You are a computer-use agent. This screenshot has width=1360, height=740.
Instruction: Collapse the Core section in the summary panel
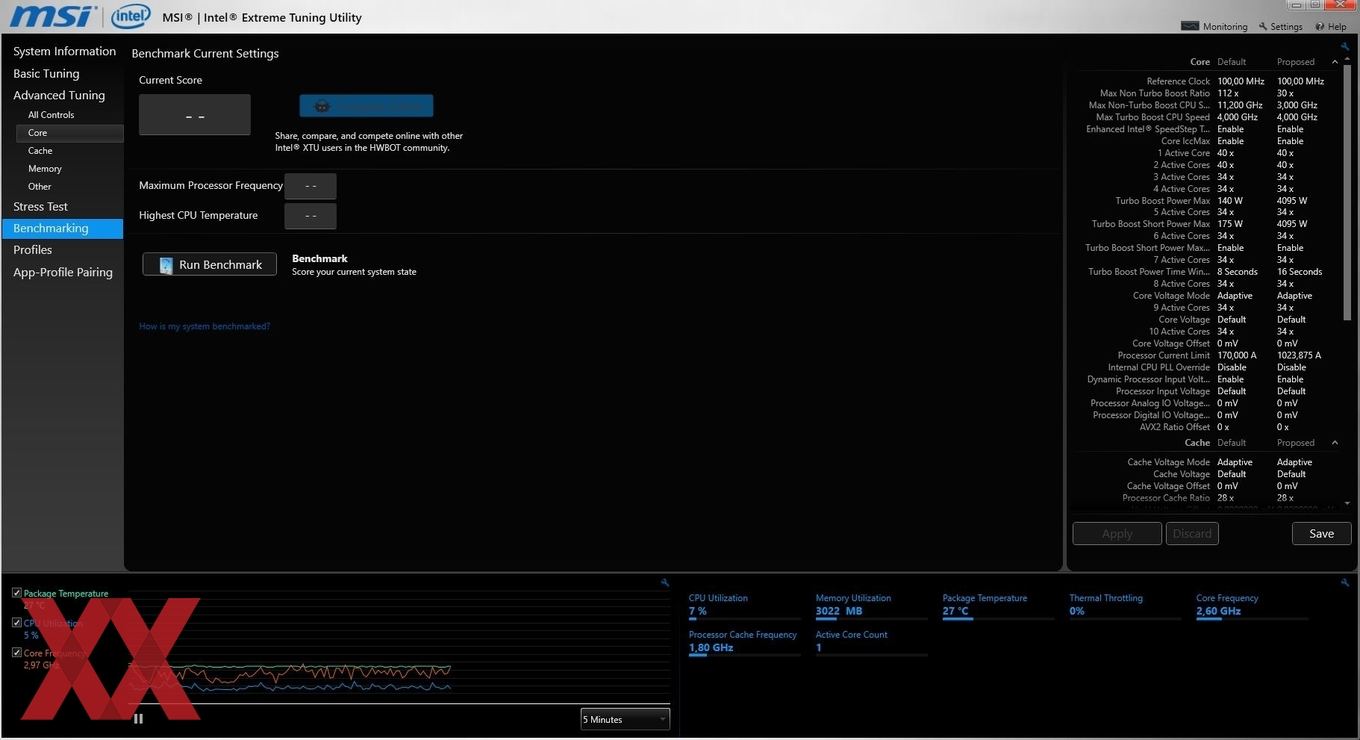point(1334,62)
